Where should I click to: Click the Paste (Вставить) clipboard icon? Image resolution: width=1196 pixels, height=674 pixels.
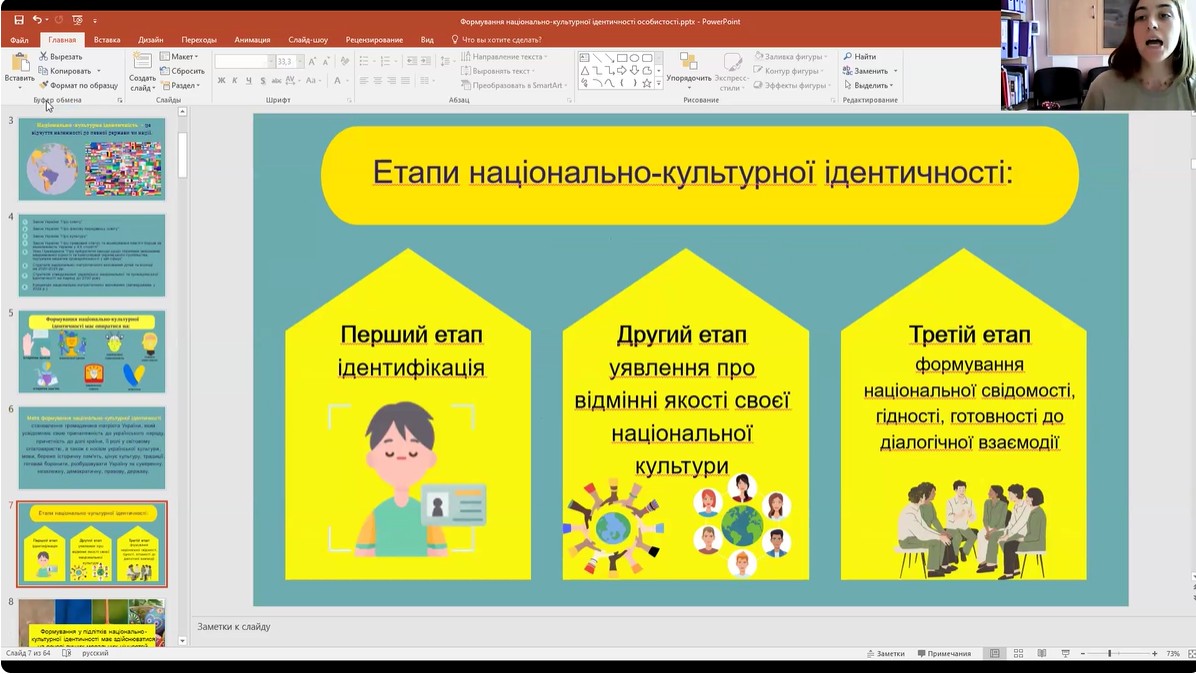(x=19, y=63)
